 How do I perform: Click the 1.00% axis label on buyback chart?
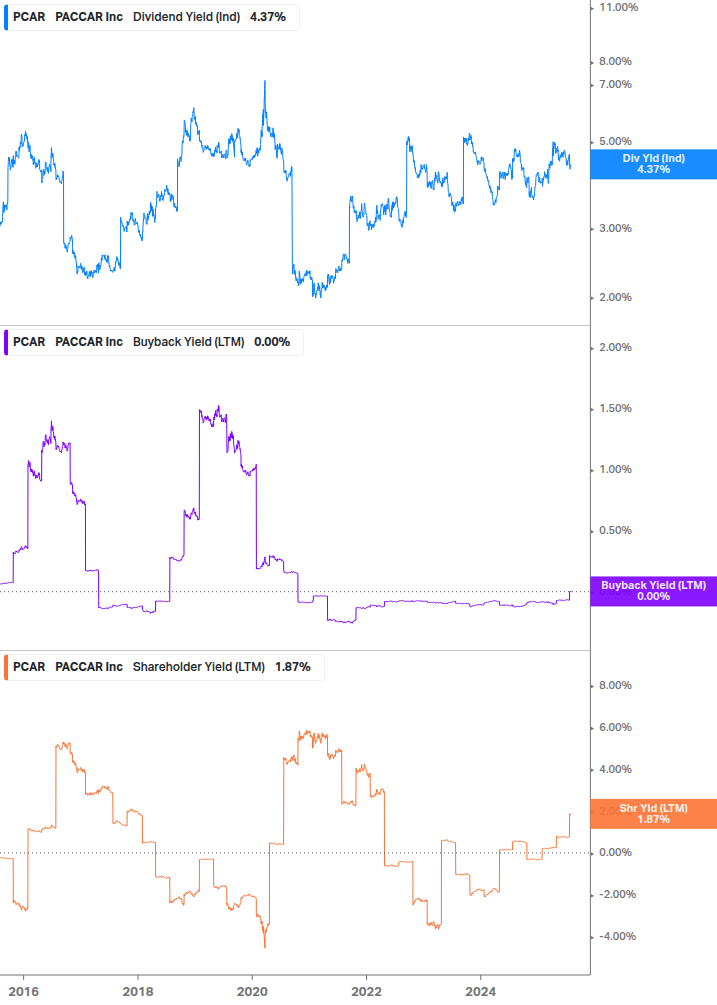pos(615,469)
